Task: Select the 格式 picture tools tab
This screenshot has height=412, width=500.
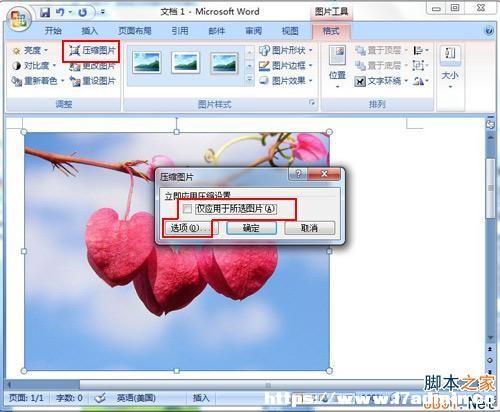Action: point(331,31)
